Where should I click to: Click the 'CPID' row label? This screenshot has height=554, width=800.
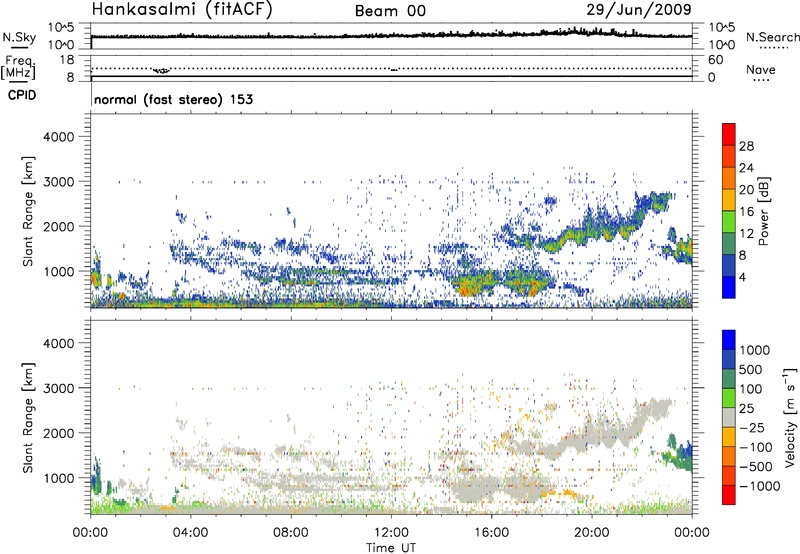(22, 95)
